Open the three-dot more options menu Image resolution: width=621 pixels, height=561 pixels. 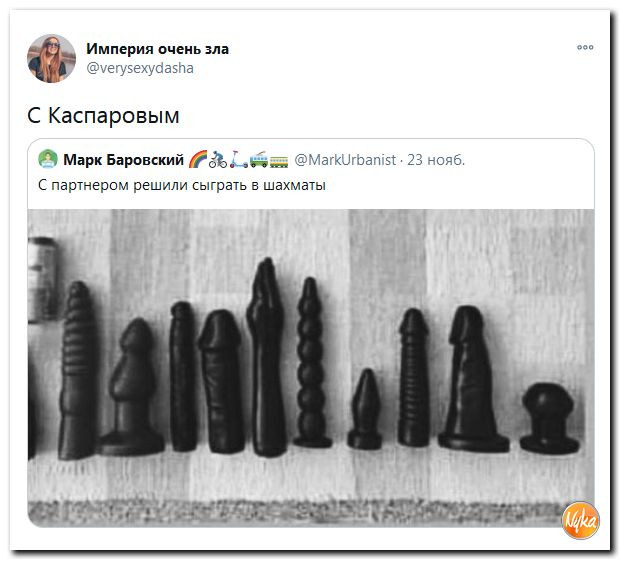click(x=585, y=47)
